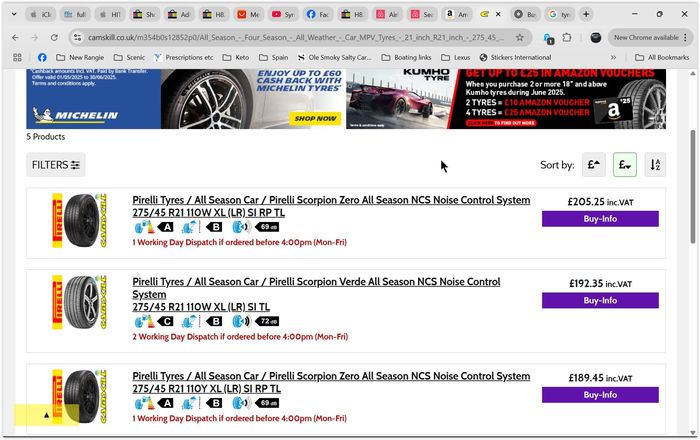Sort products alphabetically A to Z
Image resolution: width=700 pixels, height=440 pixels.
pyautogui.click(x=655, y=165)
